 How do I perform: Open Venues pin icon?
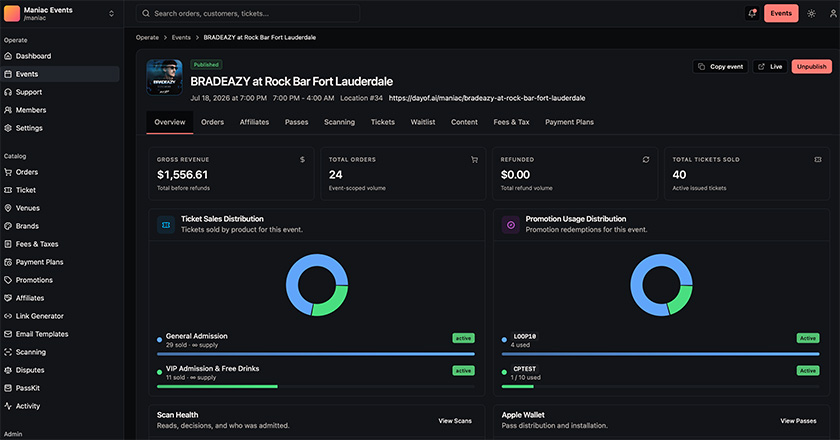[x=8, y=208]
